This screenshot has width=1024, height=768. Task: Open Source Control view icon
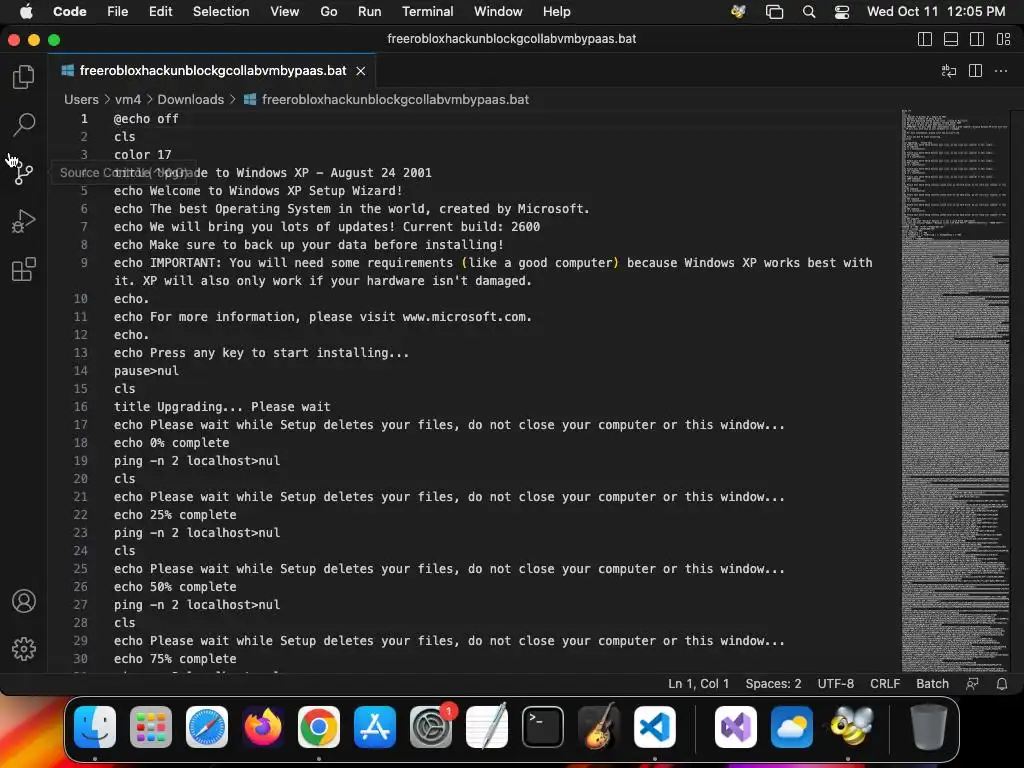(x=24, y=173)
